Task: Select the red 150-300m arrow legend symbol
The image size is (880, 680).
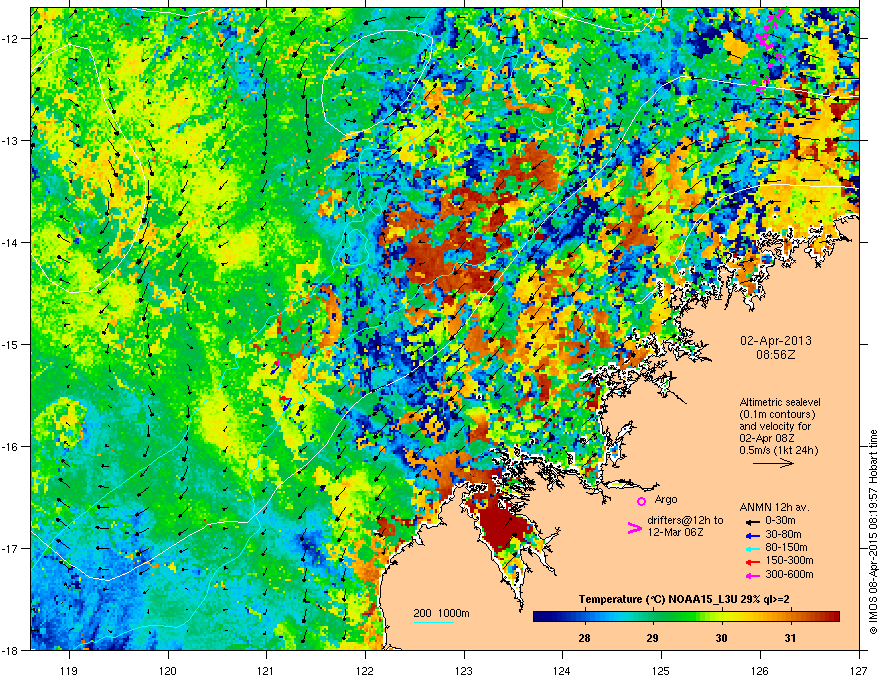Action: click(x=752, y=560)
